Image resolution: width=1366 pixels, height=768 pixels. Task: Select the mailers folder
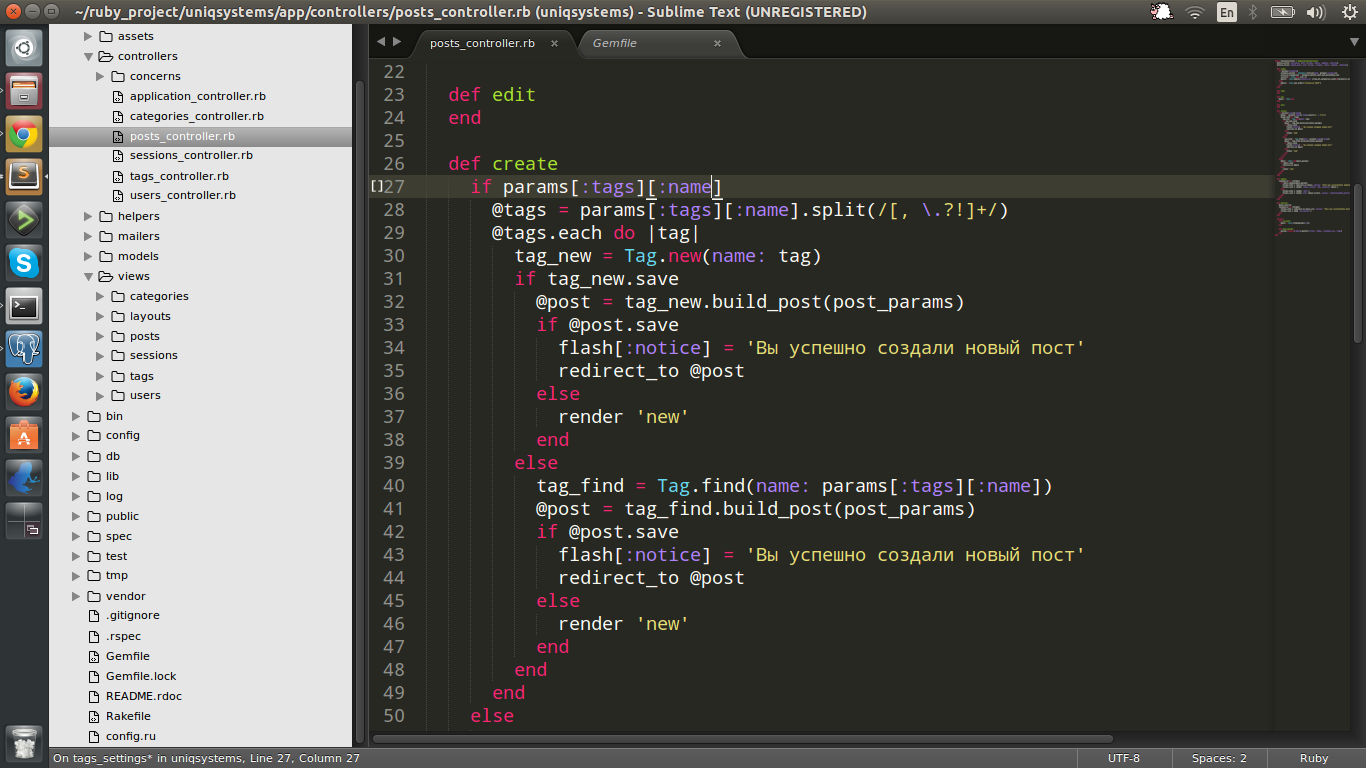138,236
